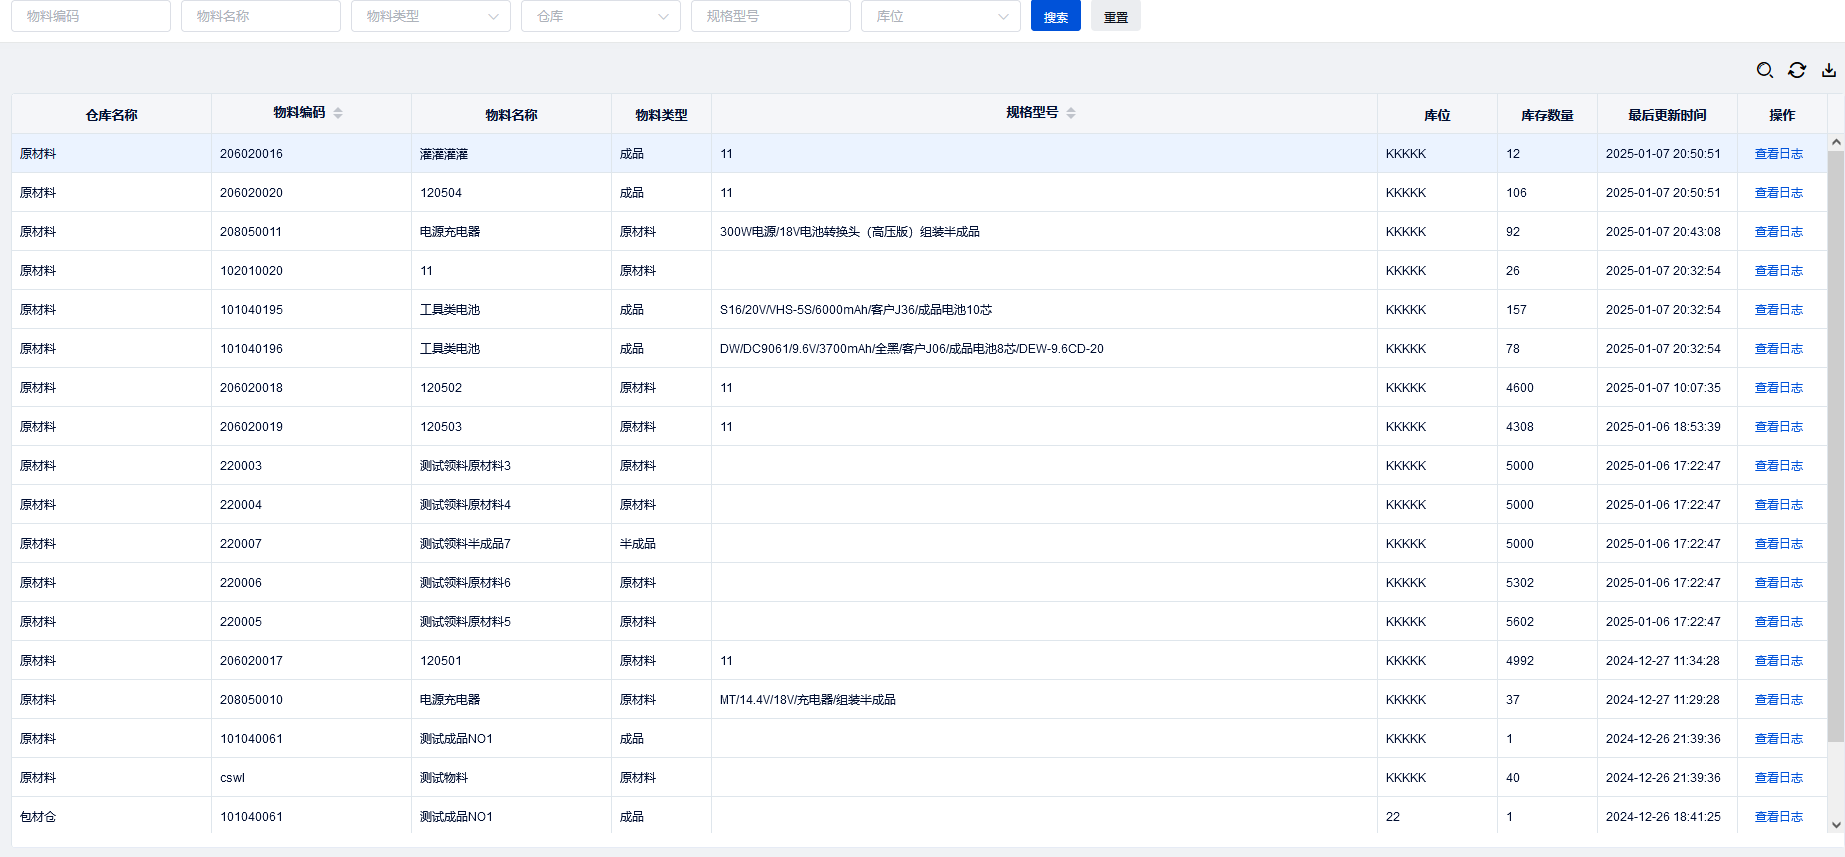Click the download export icon
The image size is (1845, 857).
(1829, 70)
